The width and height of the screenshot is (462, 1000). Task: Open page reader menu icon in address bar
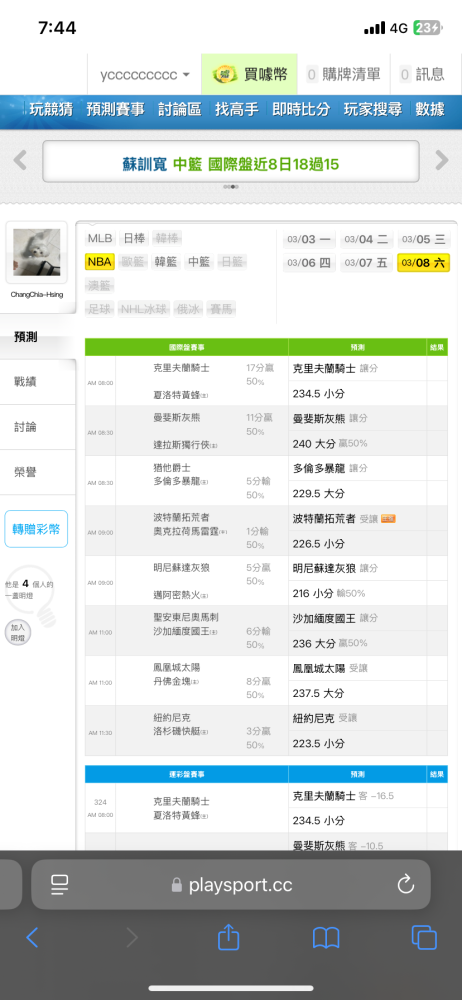point(60,885)
